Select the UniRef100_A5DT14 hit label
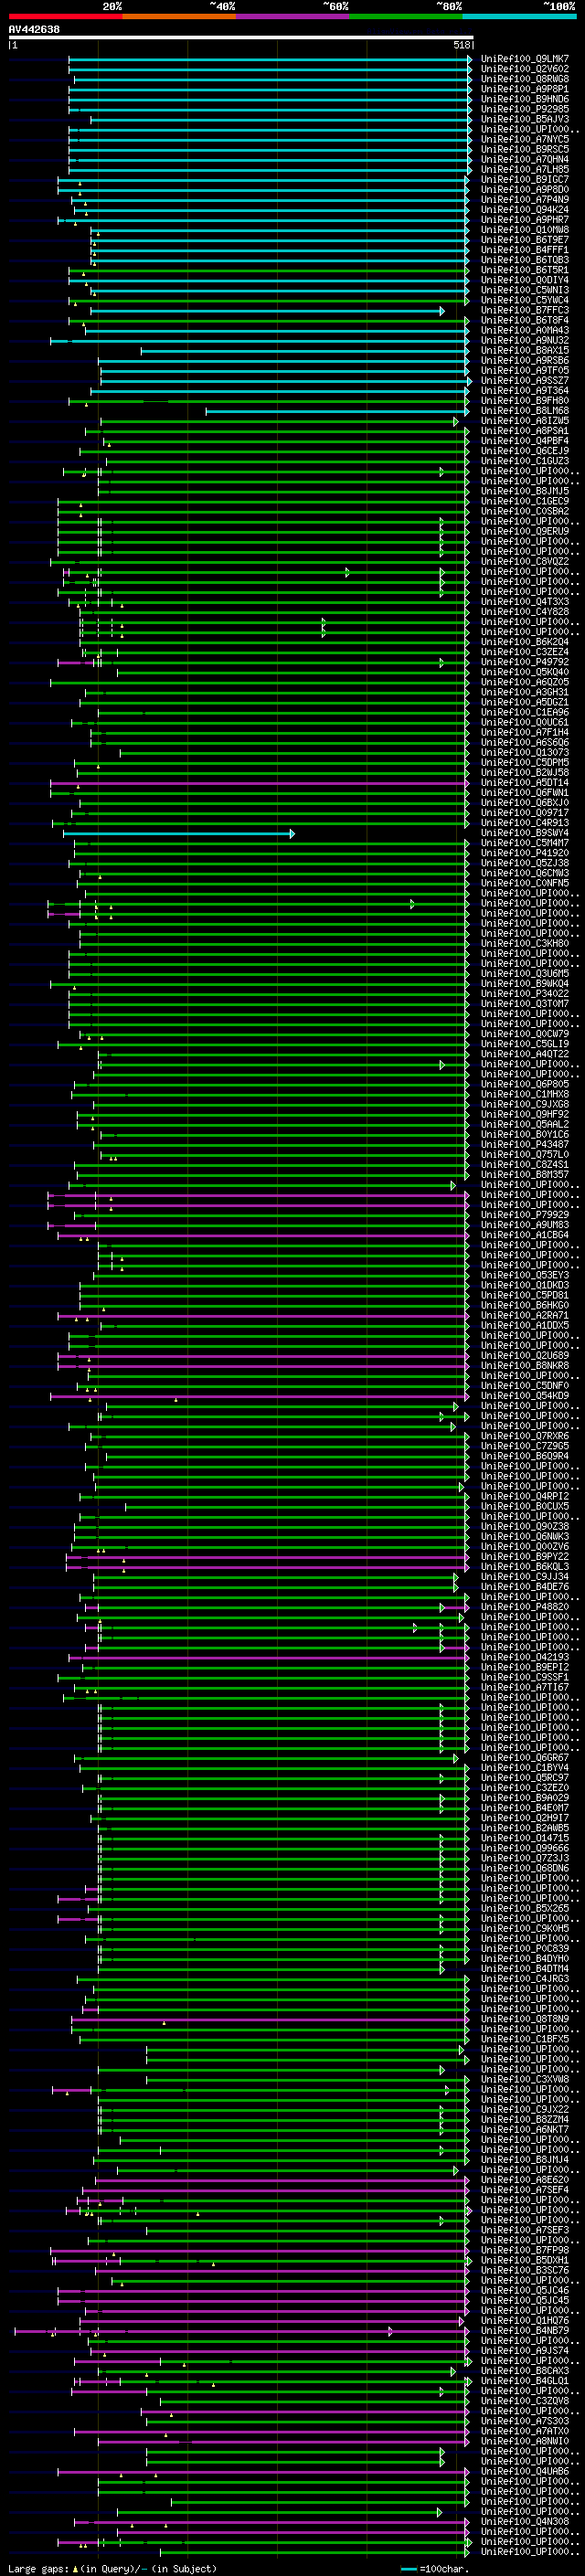 click(525, 783)
